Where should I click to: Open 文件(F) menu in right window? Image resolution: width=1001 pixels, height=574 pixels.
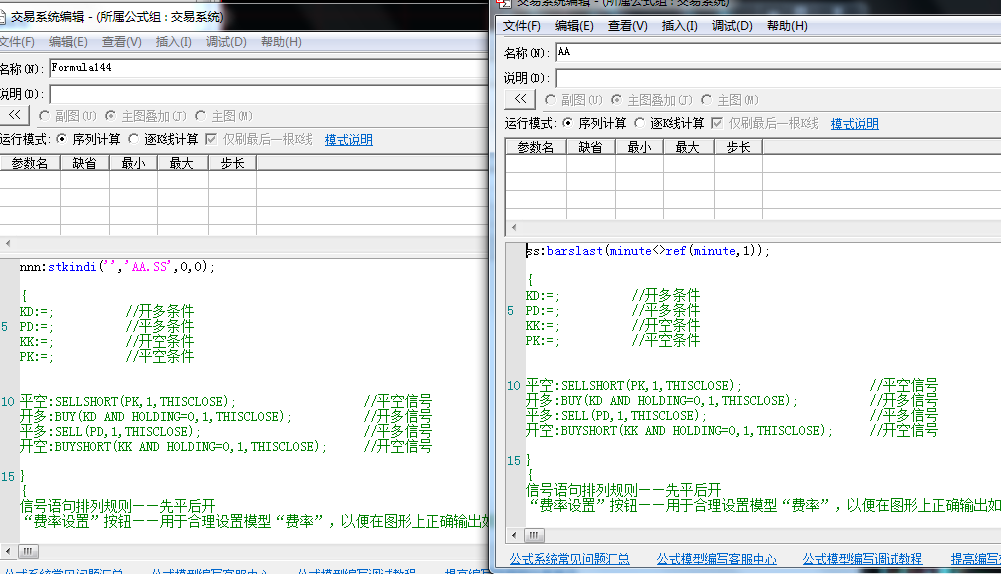522,26
